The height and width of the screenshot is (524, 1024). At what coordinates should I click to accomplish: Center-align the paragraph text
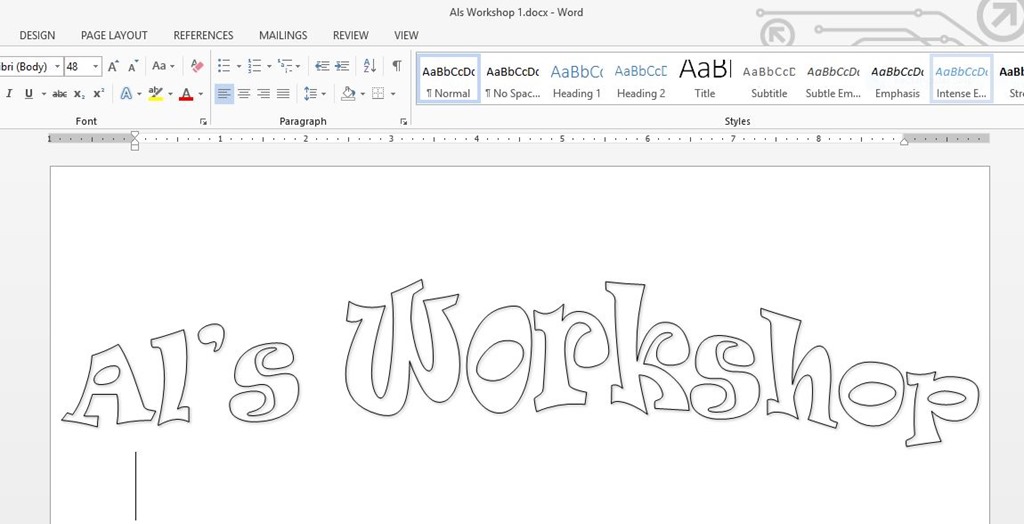(244, 94)
